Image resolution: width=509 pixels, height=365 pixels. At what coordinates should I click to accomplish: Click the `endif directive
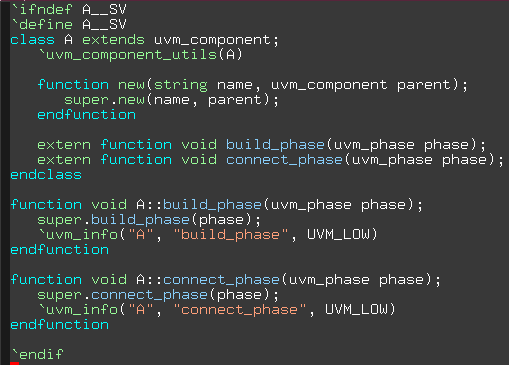37,354
